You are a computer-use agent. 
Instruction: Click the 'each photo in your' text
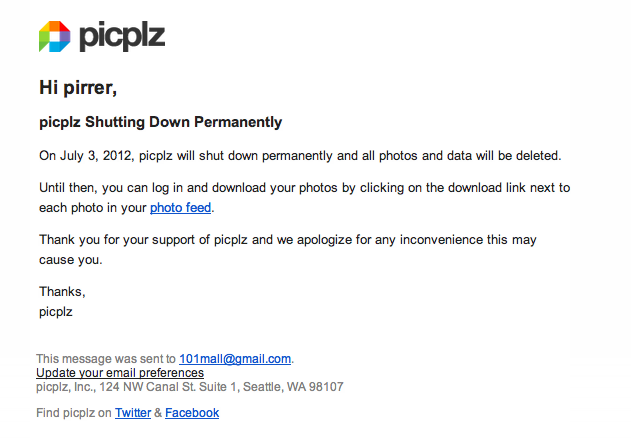pos(93,208)
